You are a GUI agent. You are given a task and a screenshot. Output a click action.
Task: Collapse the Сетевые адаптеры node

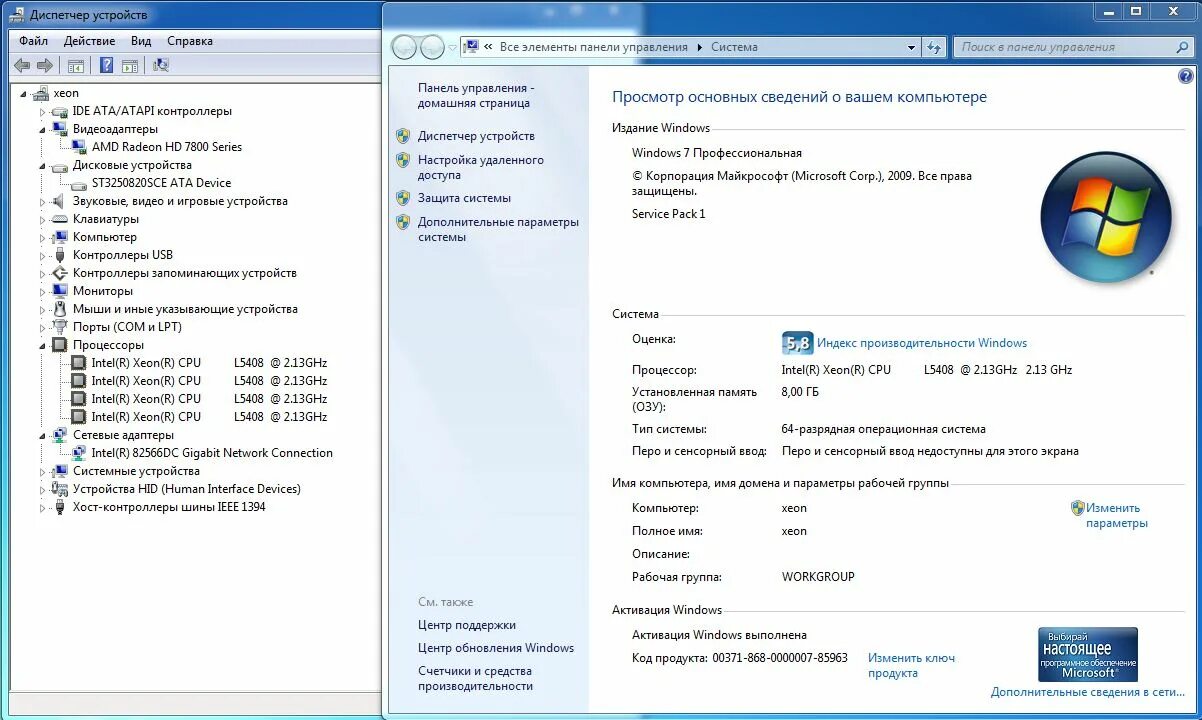43,435
